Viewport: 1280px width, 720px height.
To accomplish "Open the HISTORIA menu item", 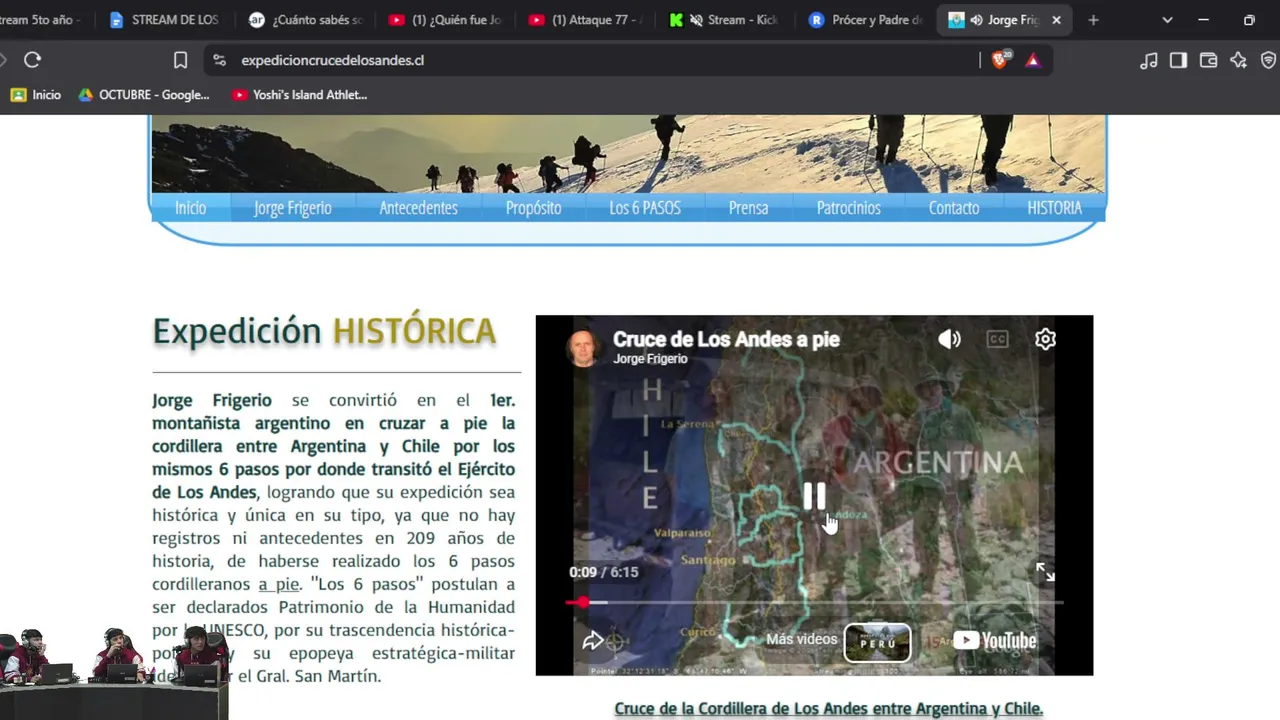I will [x=1054, y=208].
